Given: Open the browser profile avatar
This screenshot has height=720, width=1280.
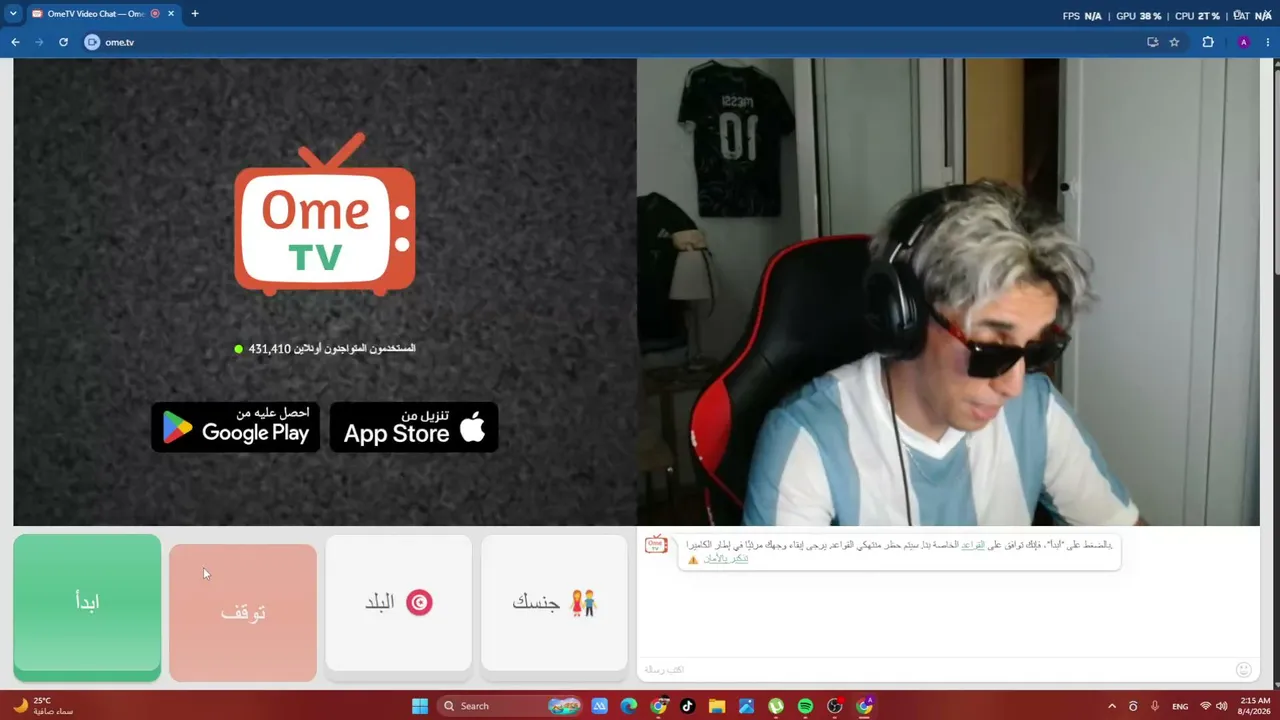Looking at the screenshot, I should pos(1243,42).
